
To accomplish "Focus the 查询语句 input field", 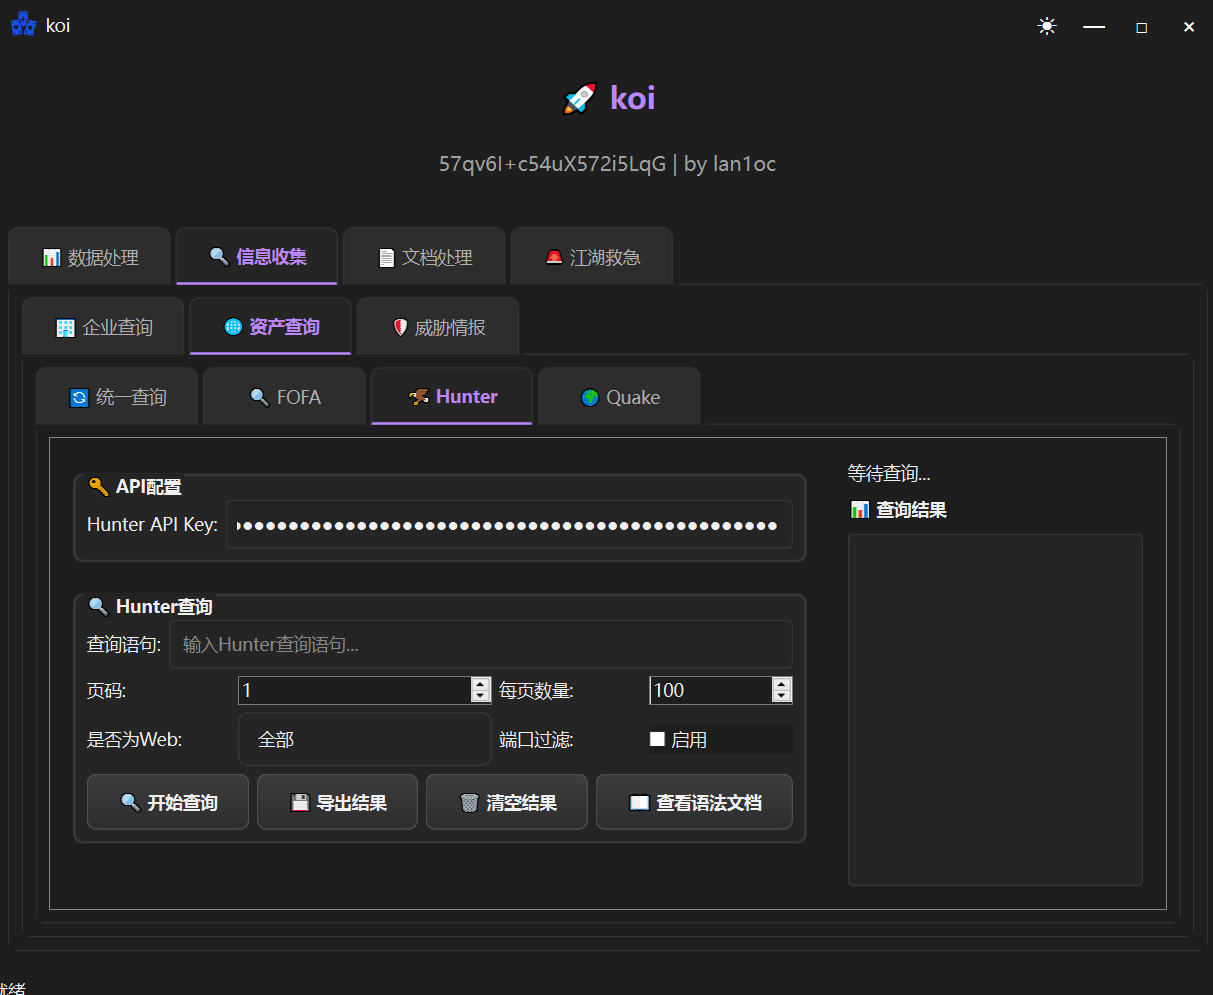I will pyautogui.click(x=480, y=645).
